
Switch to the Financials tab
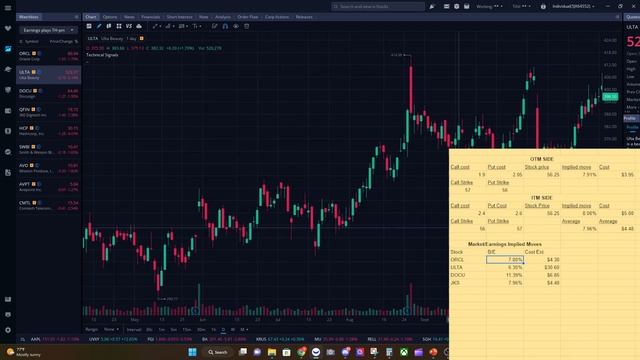coord(151,17)
